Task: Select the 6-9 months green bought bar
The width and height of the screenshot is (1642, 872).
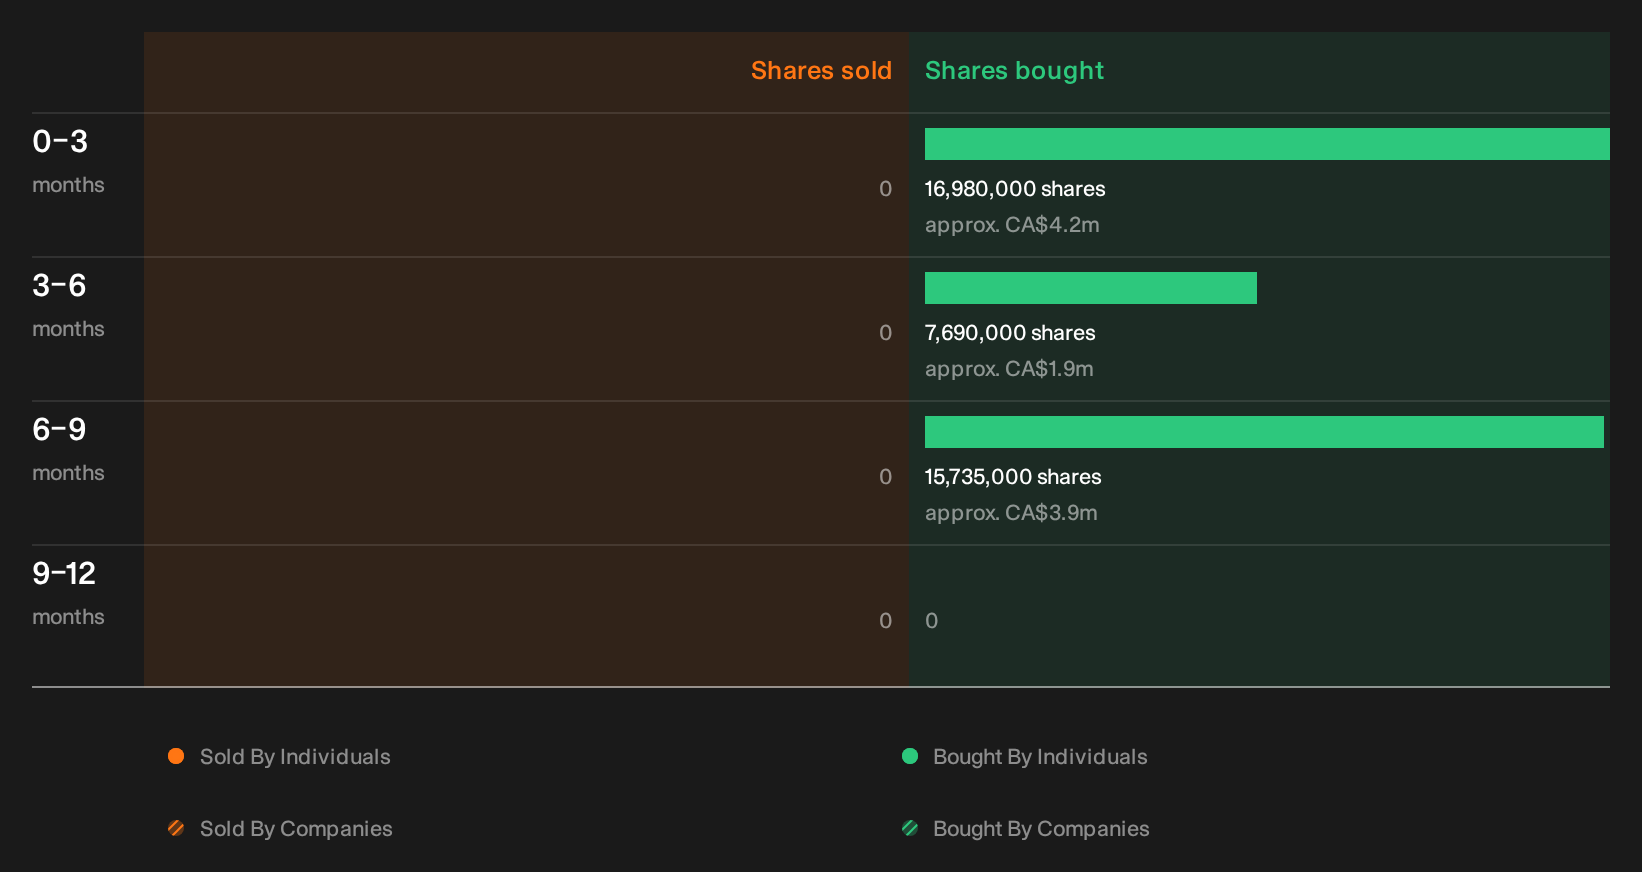Action: coord(1264,432)
